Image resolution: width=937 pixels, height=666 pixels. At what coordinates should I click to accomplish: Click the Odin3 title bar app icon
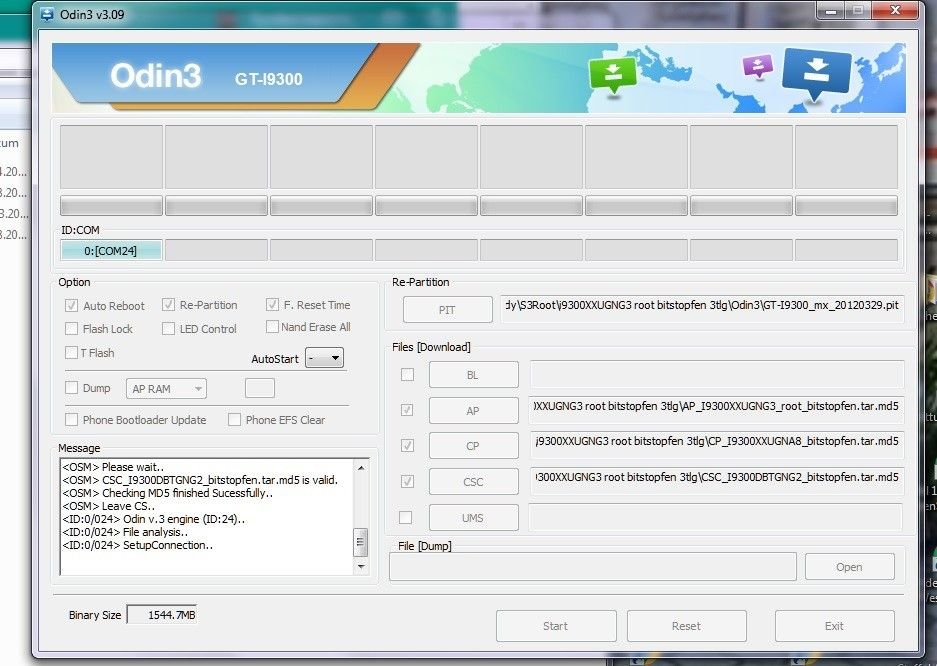click(x=46, y=14)
